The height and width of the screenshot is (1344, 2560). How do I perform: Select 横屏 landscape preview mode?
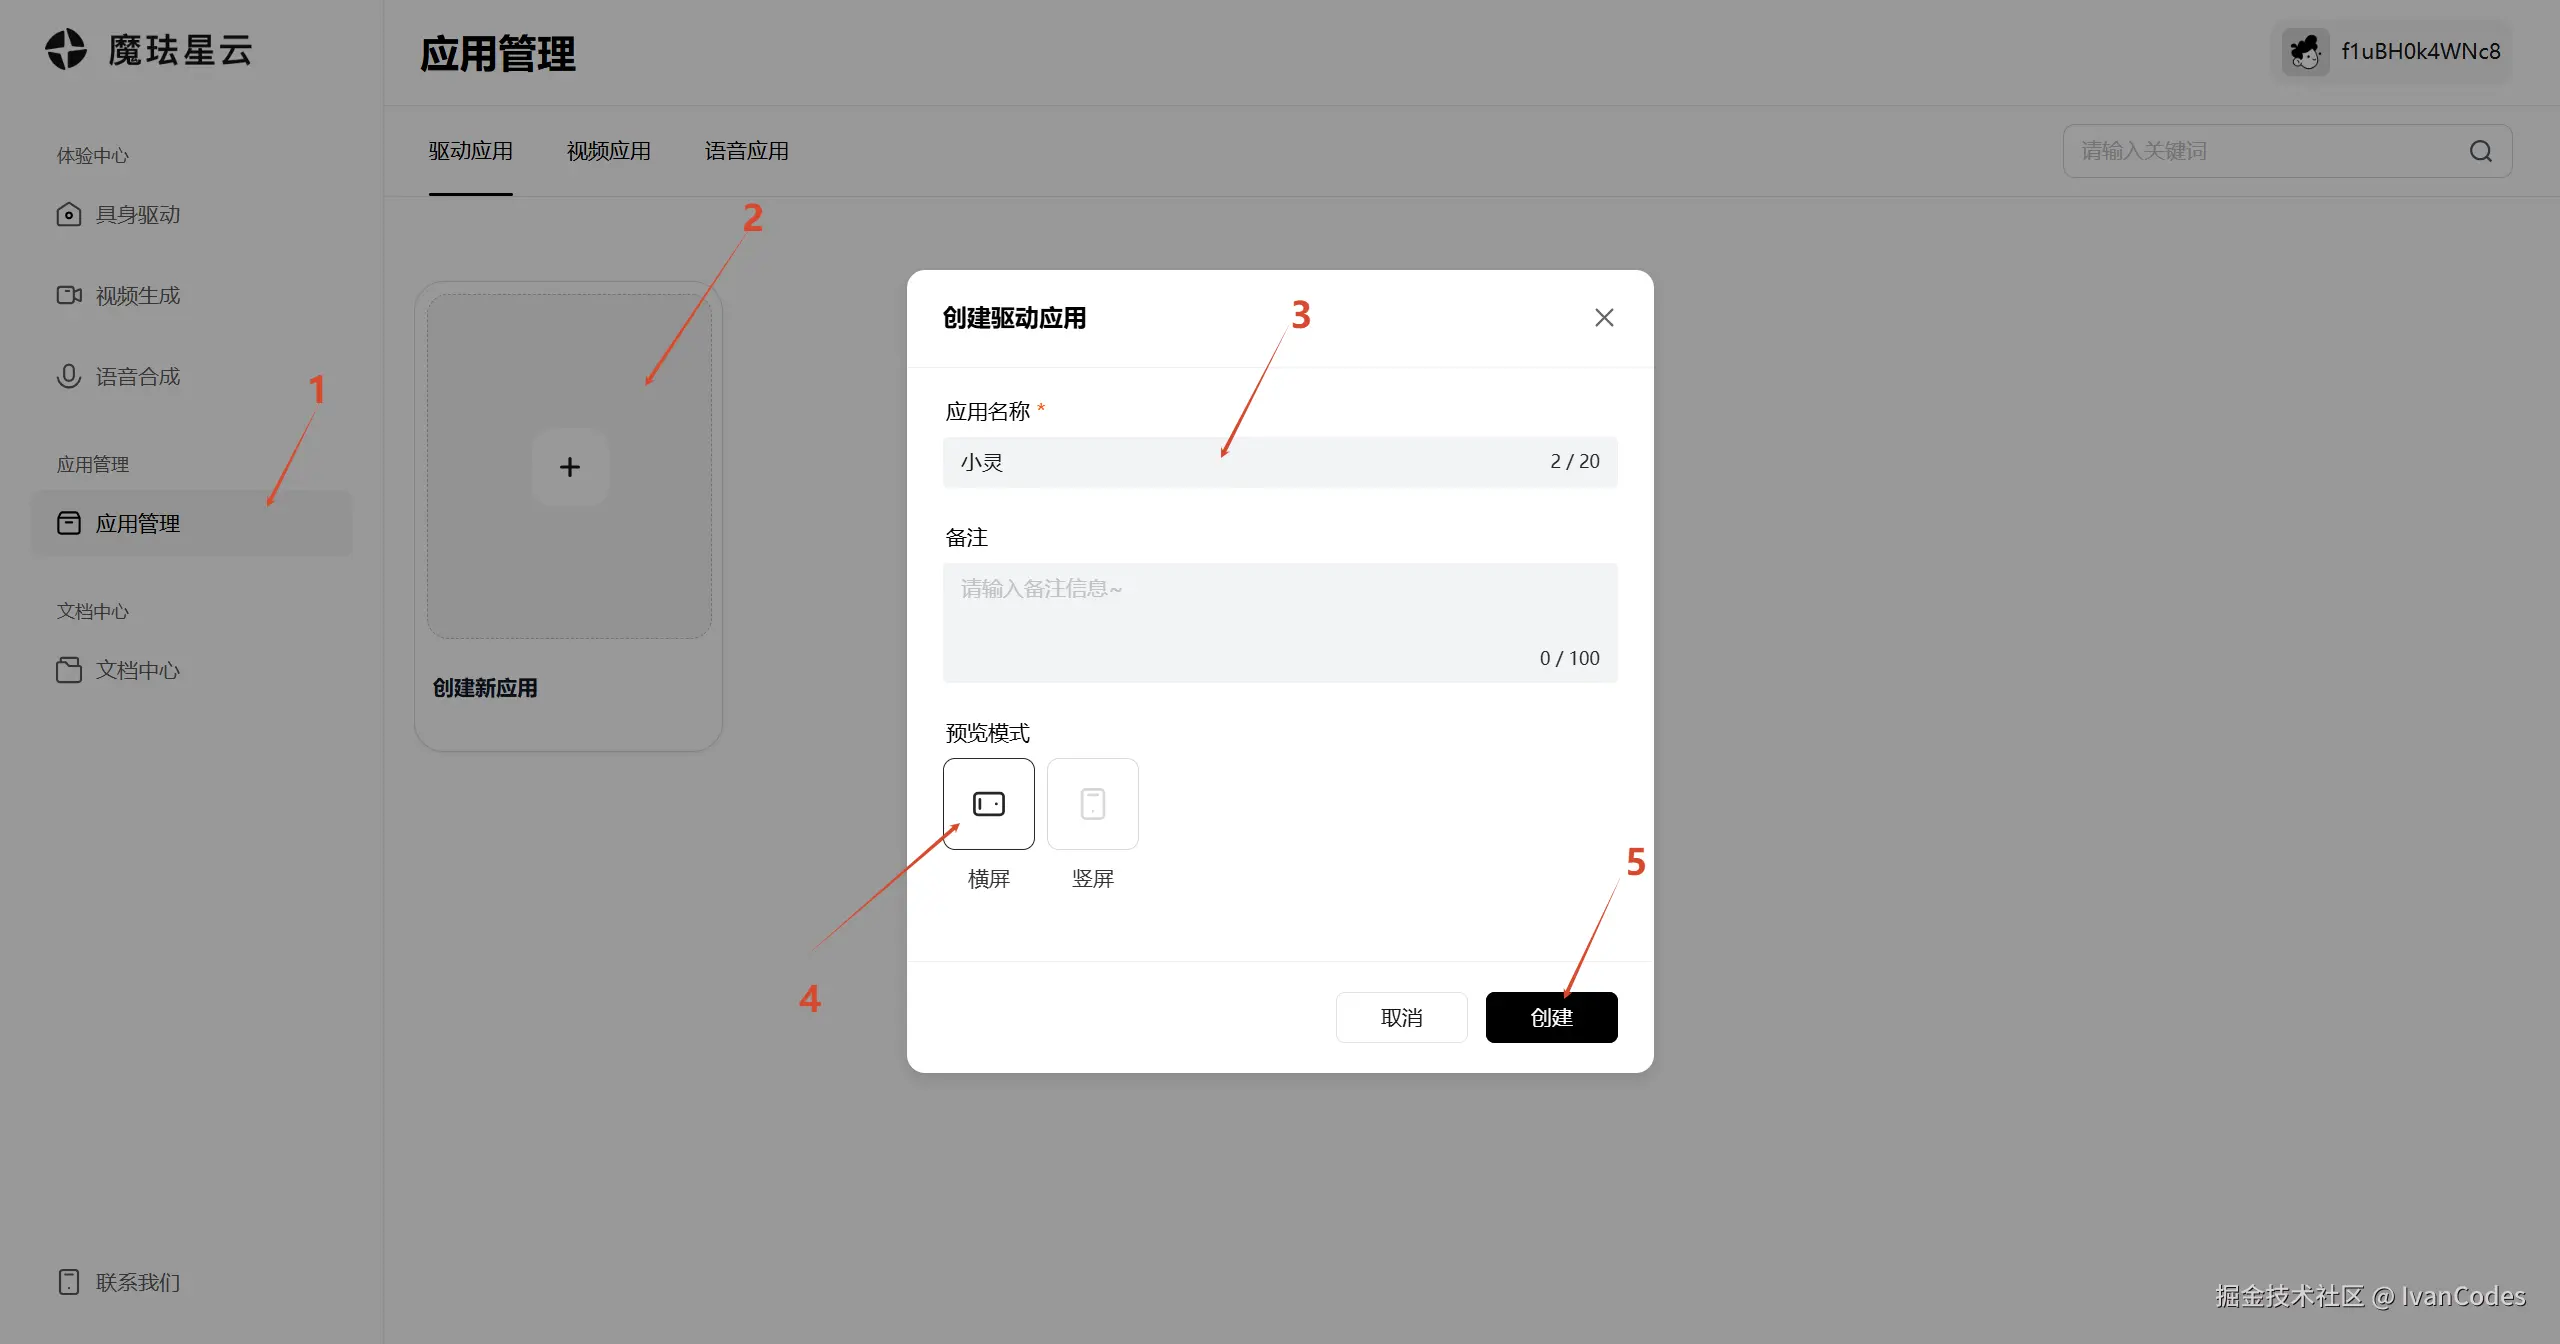(989, 804)
